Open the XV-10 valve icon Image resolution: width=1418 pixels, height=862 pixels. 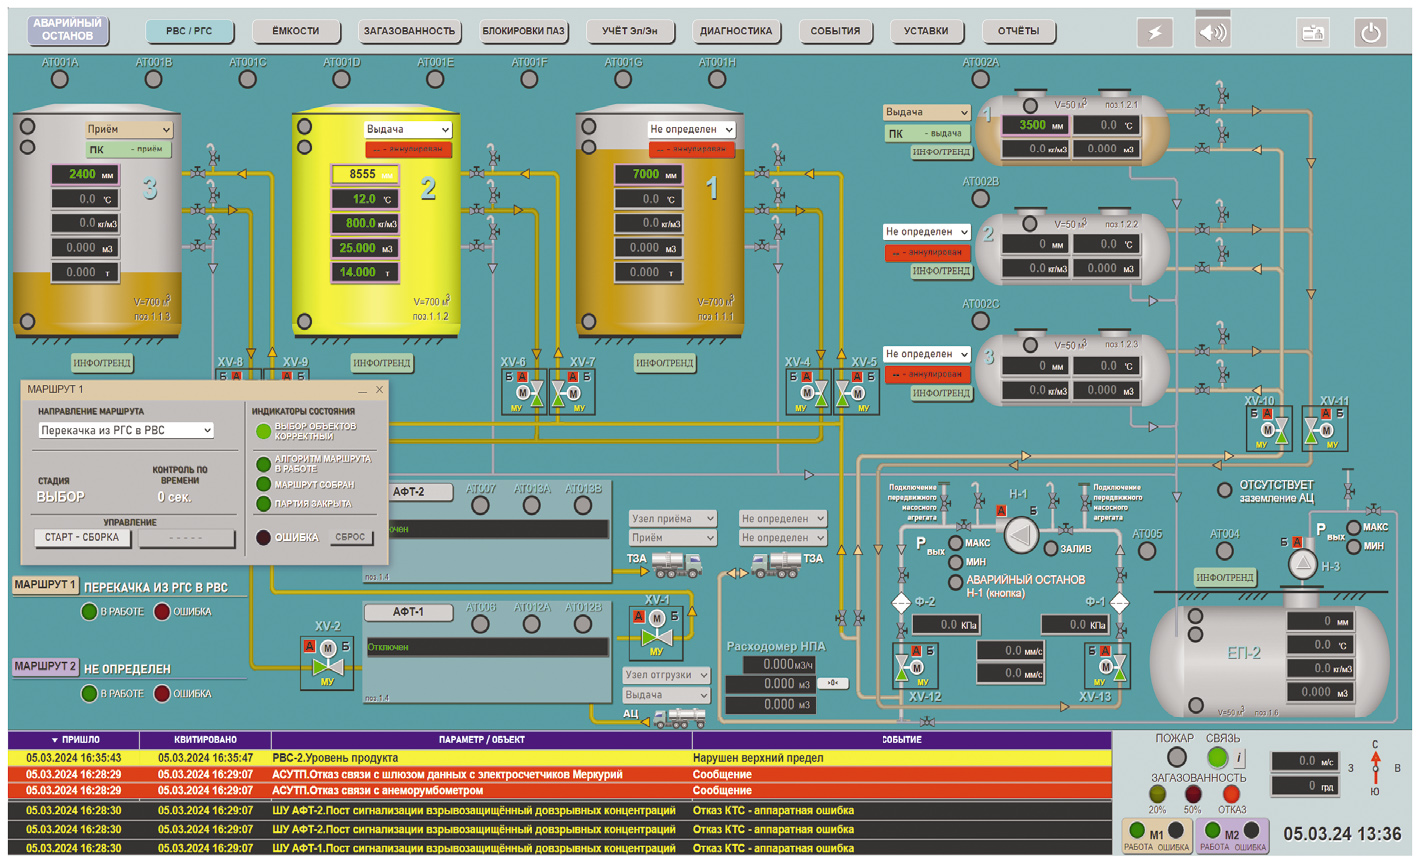1268,429
